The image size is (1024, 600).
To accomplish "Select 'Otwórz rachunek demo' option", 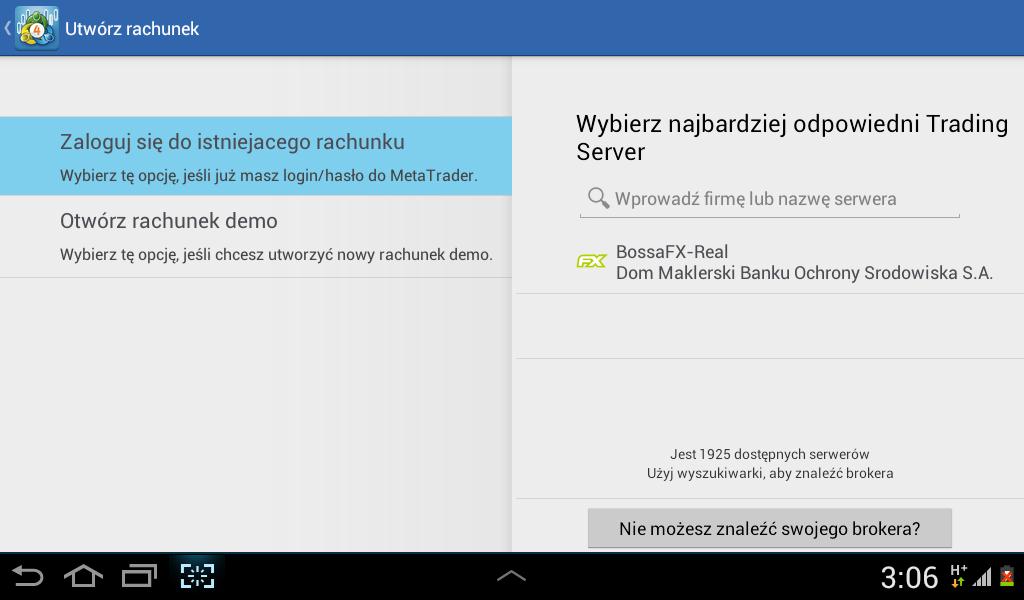I will click(256, 236).
